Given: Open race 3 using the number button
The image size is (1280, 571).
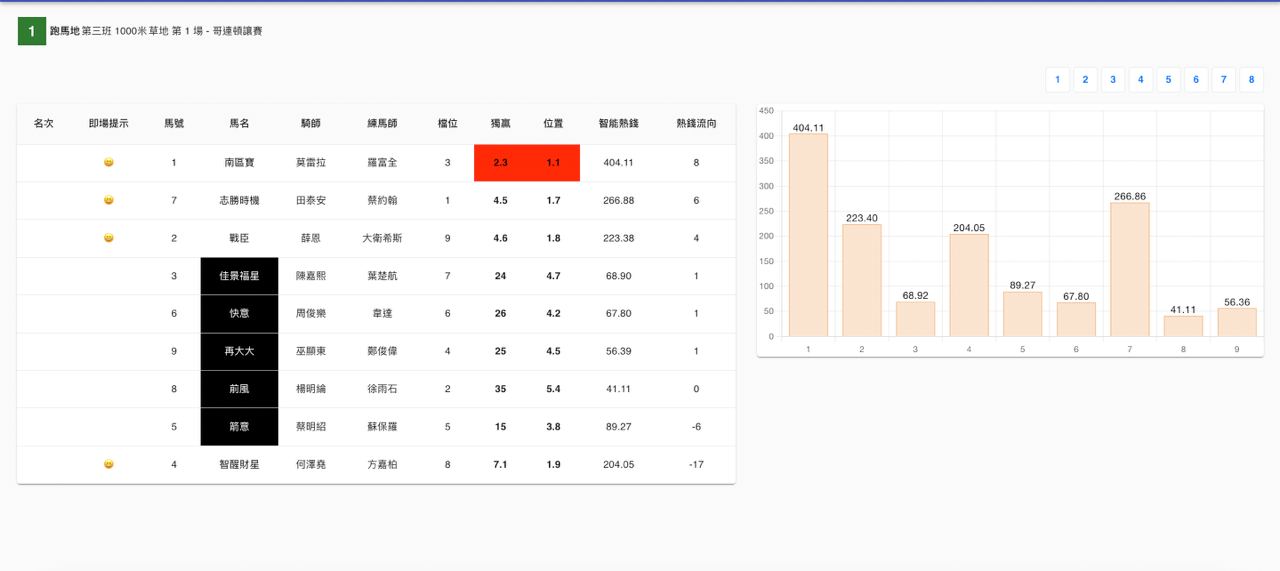Looking at the screenshot, I should click(1113, 80).
